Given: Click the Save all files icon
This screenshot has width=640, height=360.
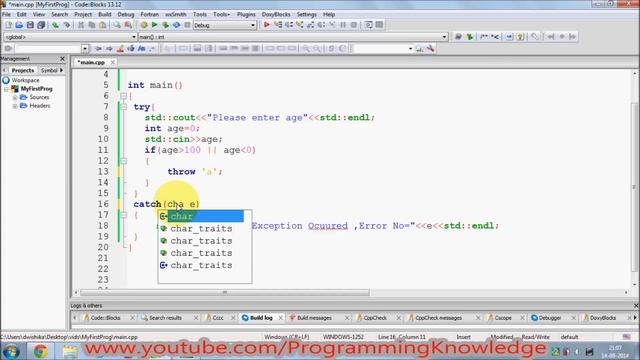Looking at the screenshot, I should [x=41, y=25].
